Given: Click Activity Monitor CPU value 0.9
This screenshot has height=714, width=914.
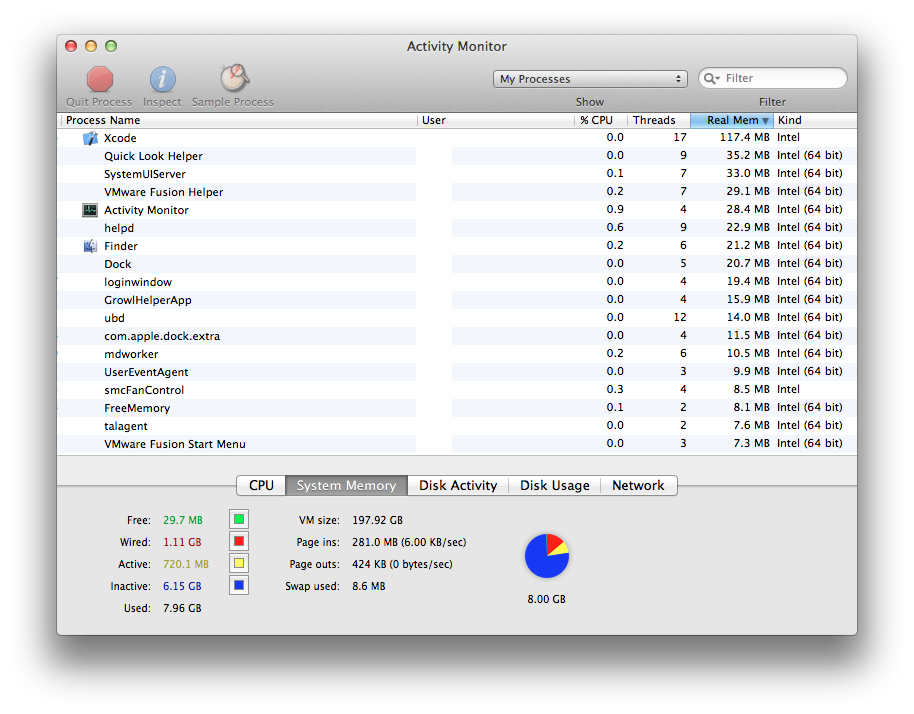Looking at the screenshot, I should pos(615,209).
